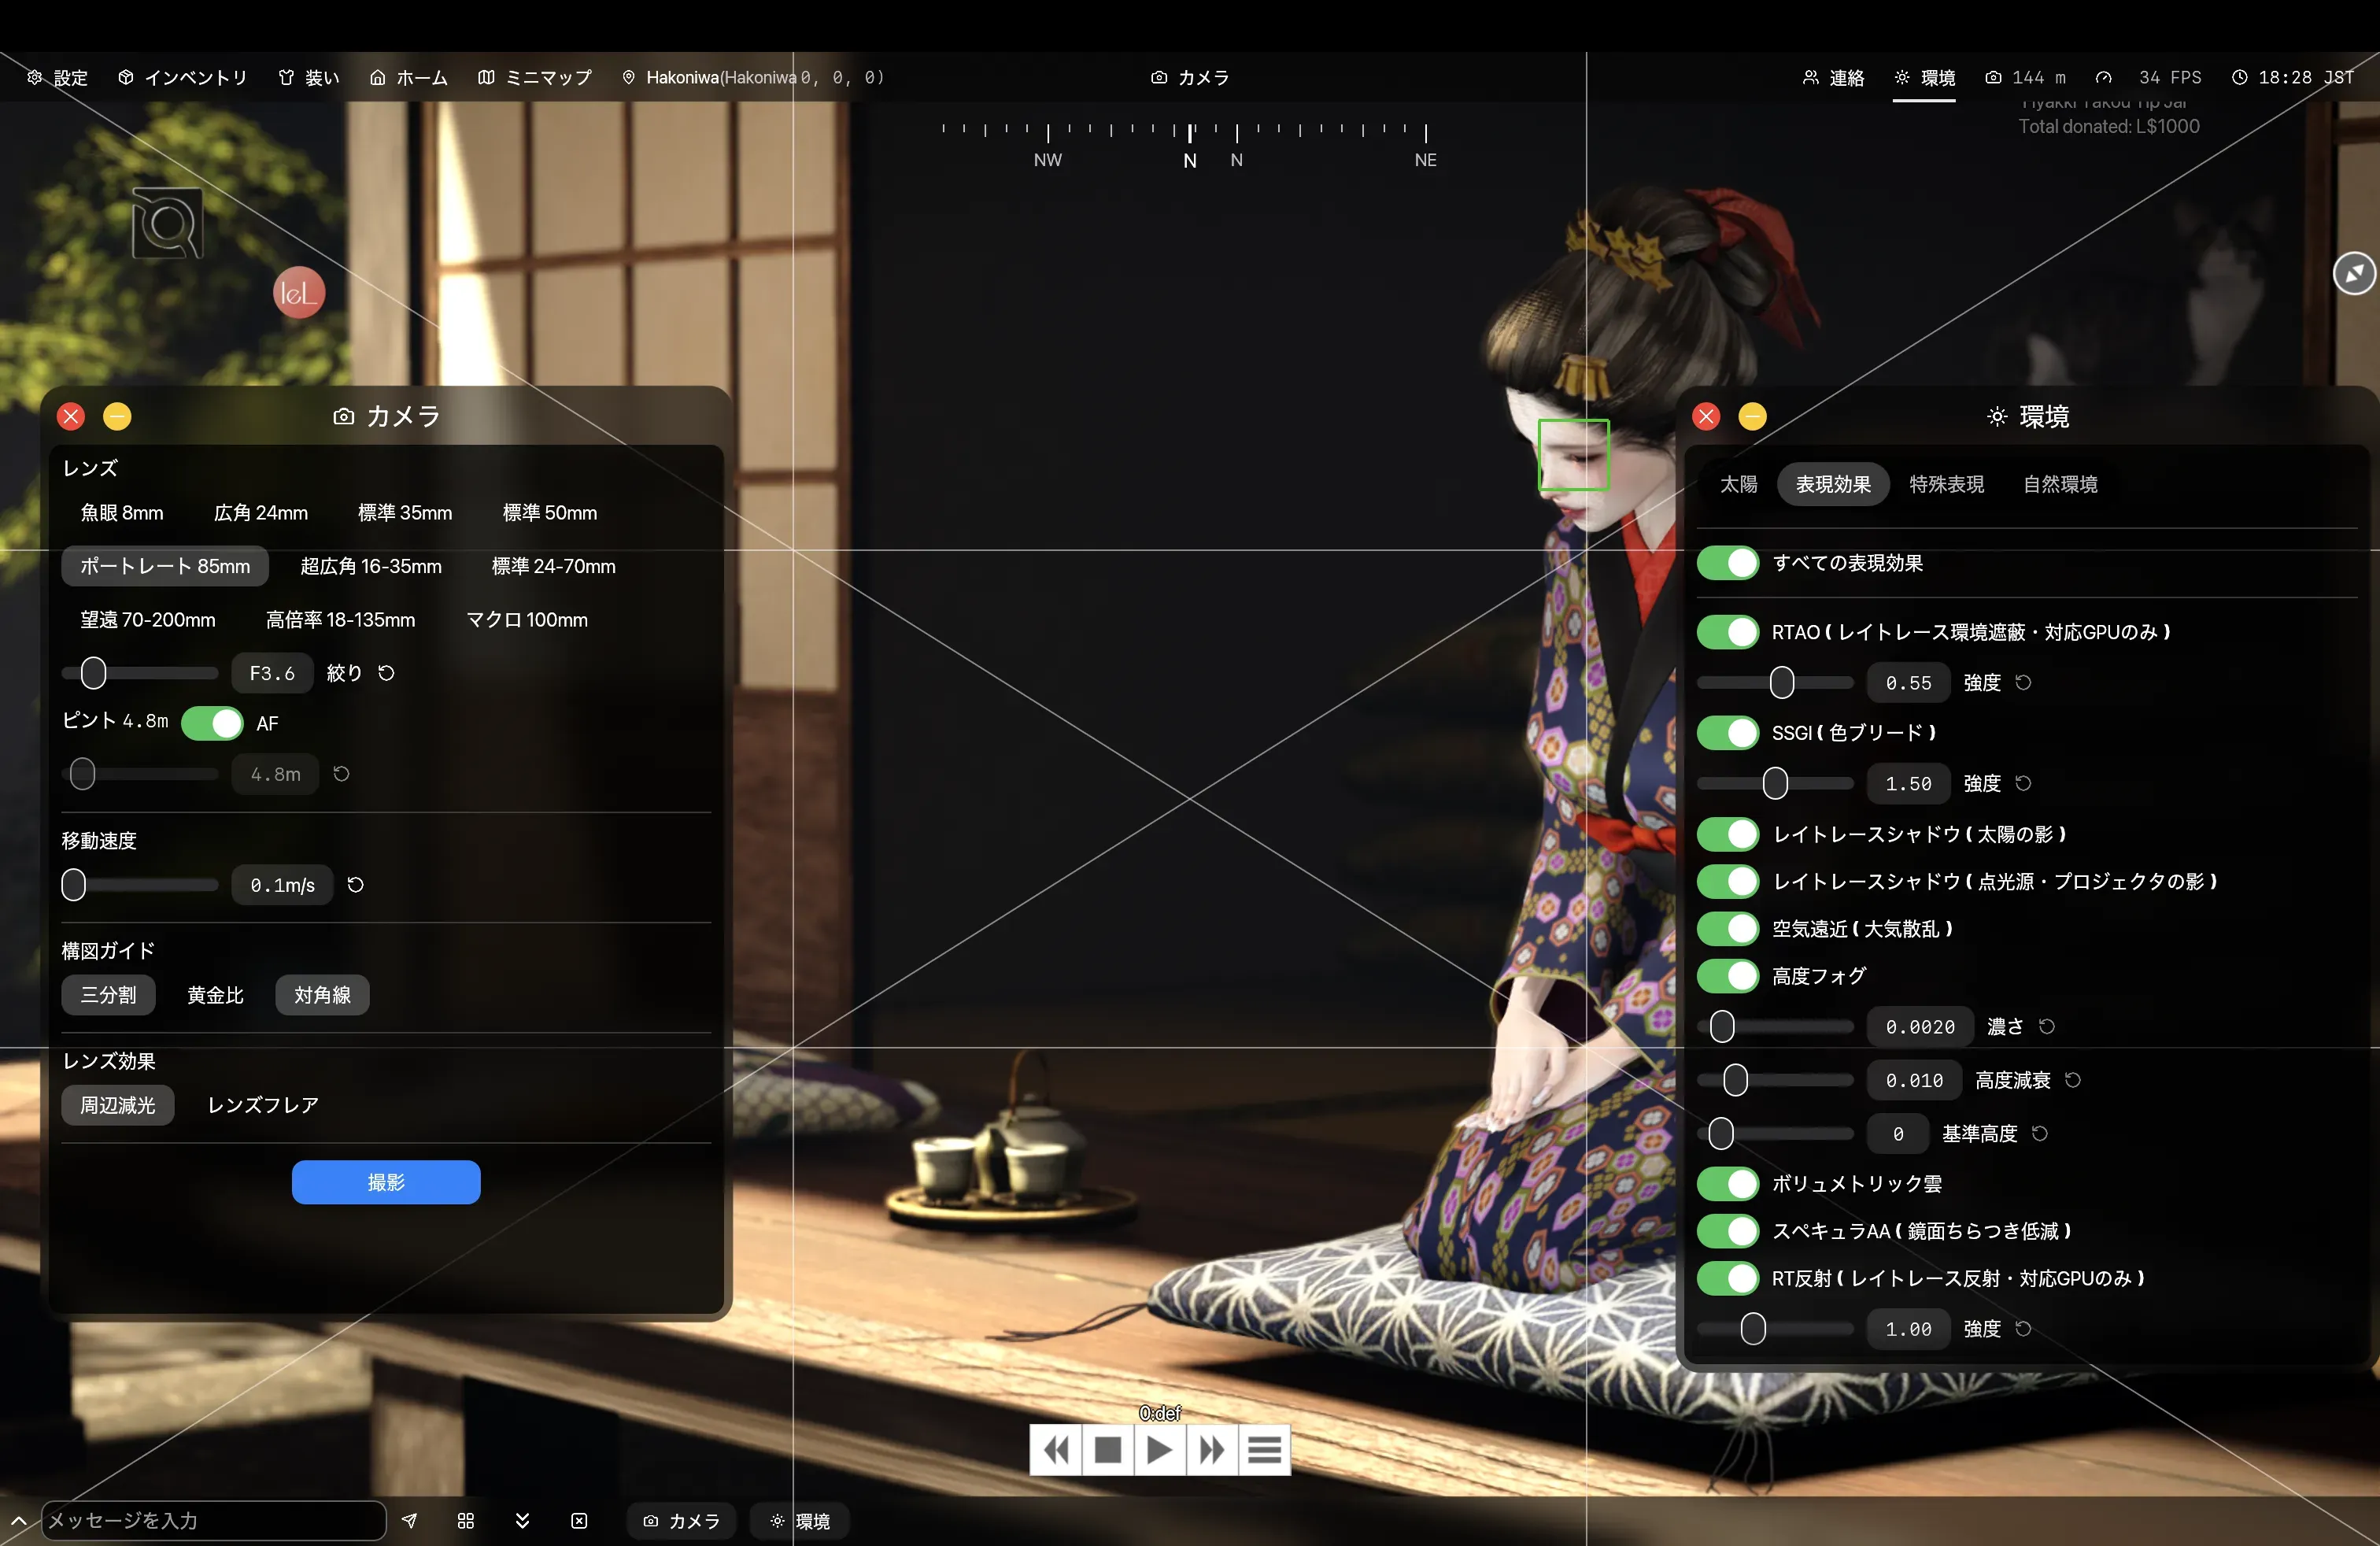Open the grid apps icon beside chat

[x=466, y=1520]
